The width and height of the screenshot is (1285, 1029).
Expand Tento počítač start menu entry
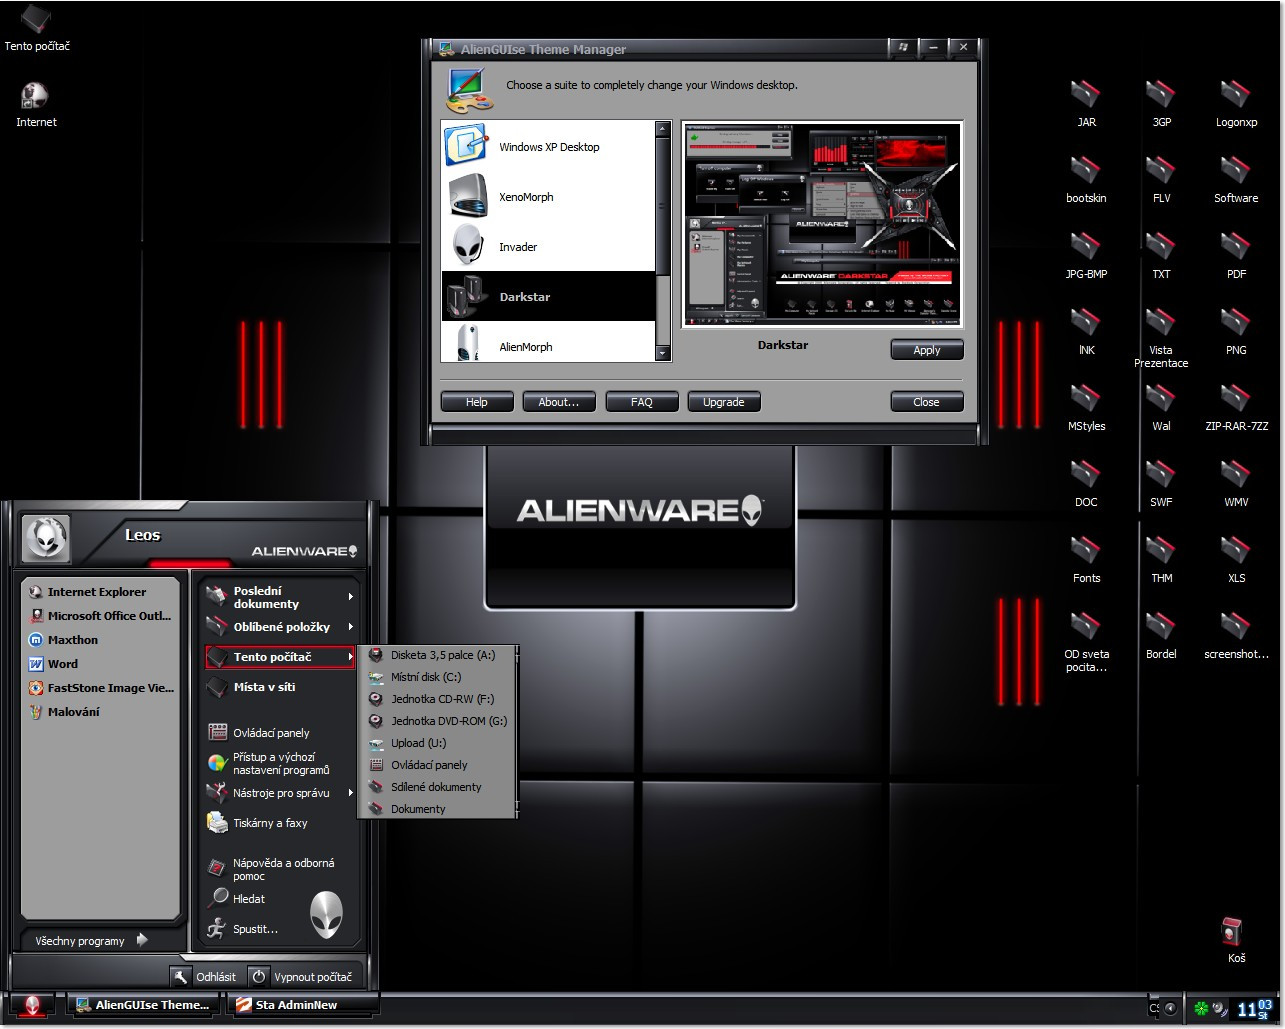pos(281,656)
